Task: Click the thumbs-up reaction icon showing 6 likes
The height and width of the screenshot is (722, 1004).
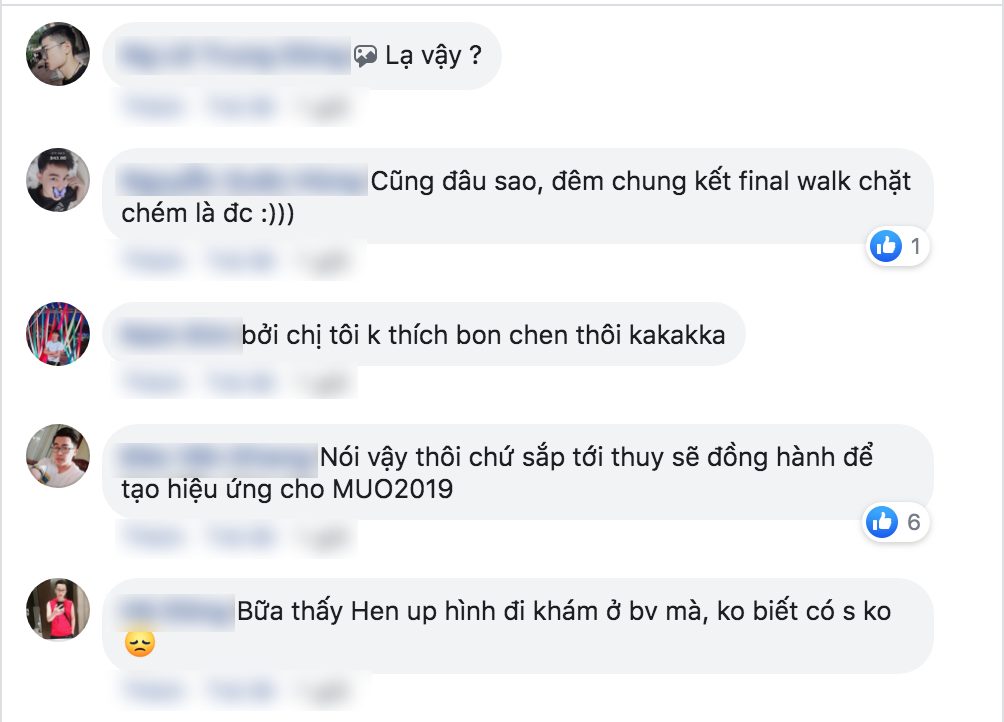Action: (x=882, y=522)
